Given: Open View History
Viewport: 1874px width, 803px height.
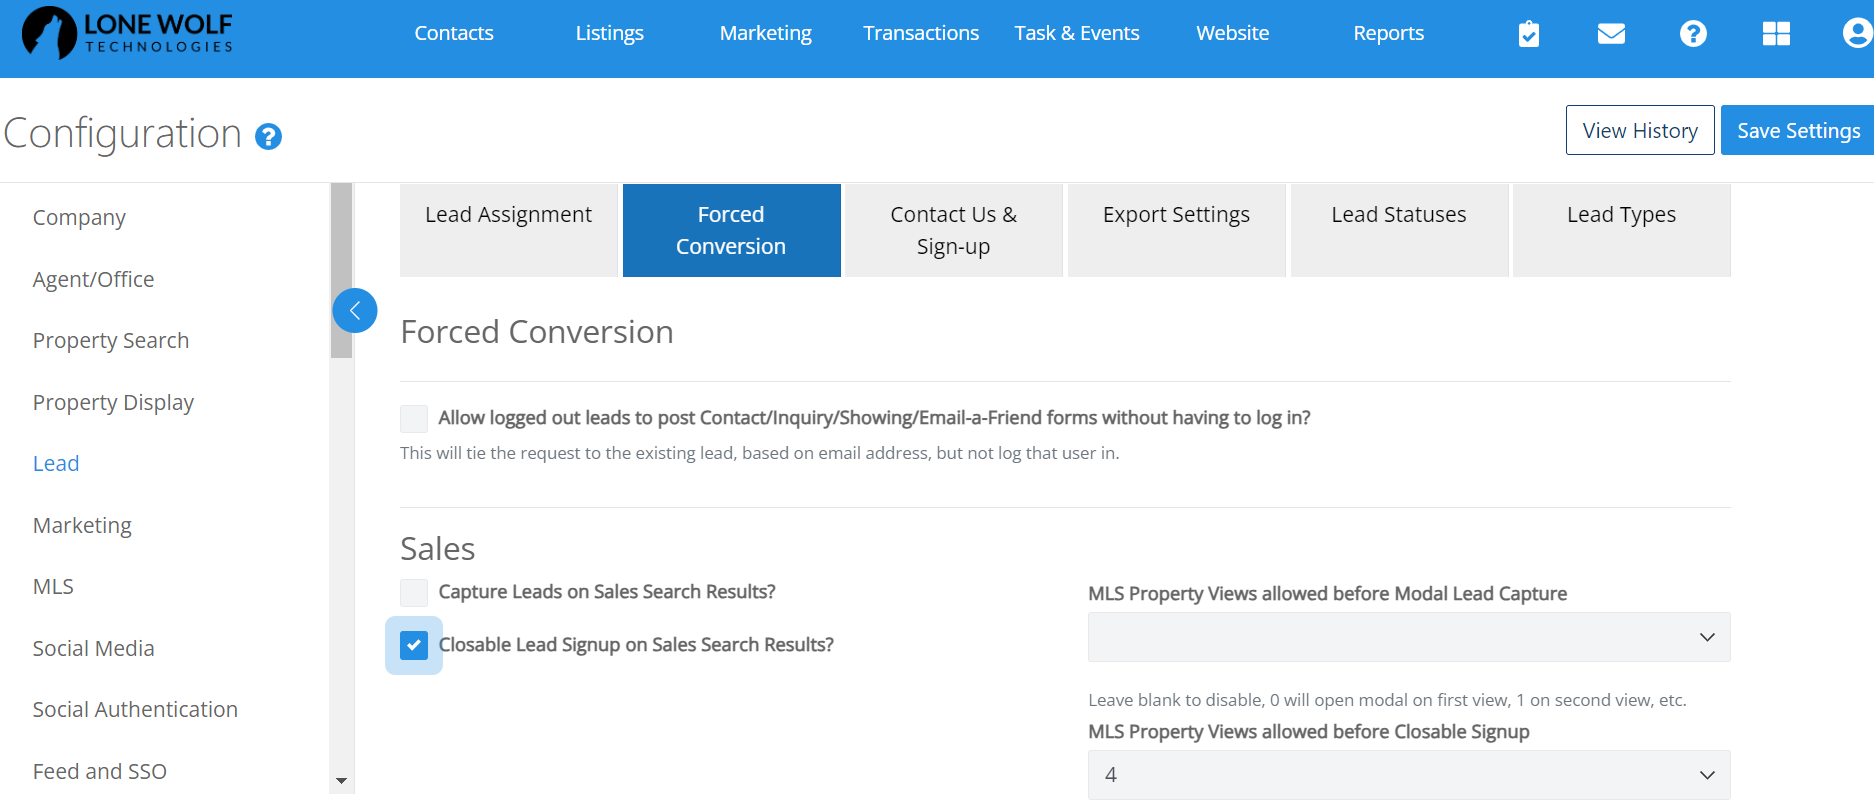Looking at the screenshot, I should click(x=1639, y=130).
